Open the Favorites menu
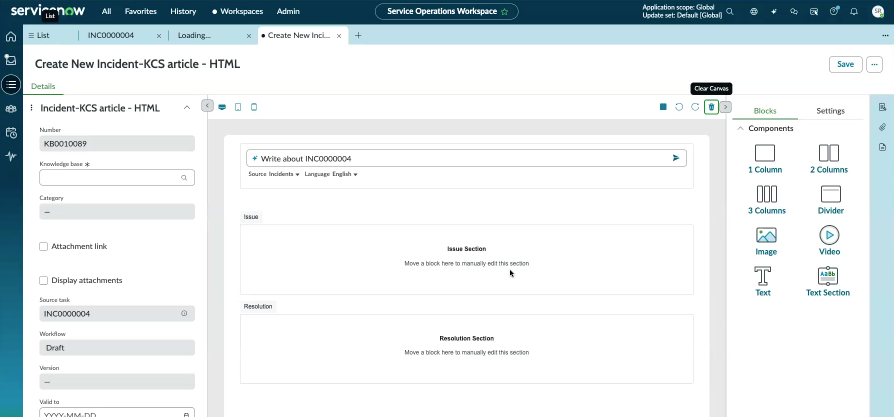 (140, 11)
